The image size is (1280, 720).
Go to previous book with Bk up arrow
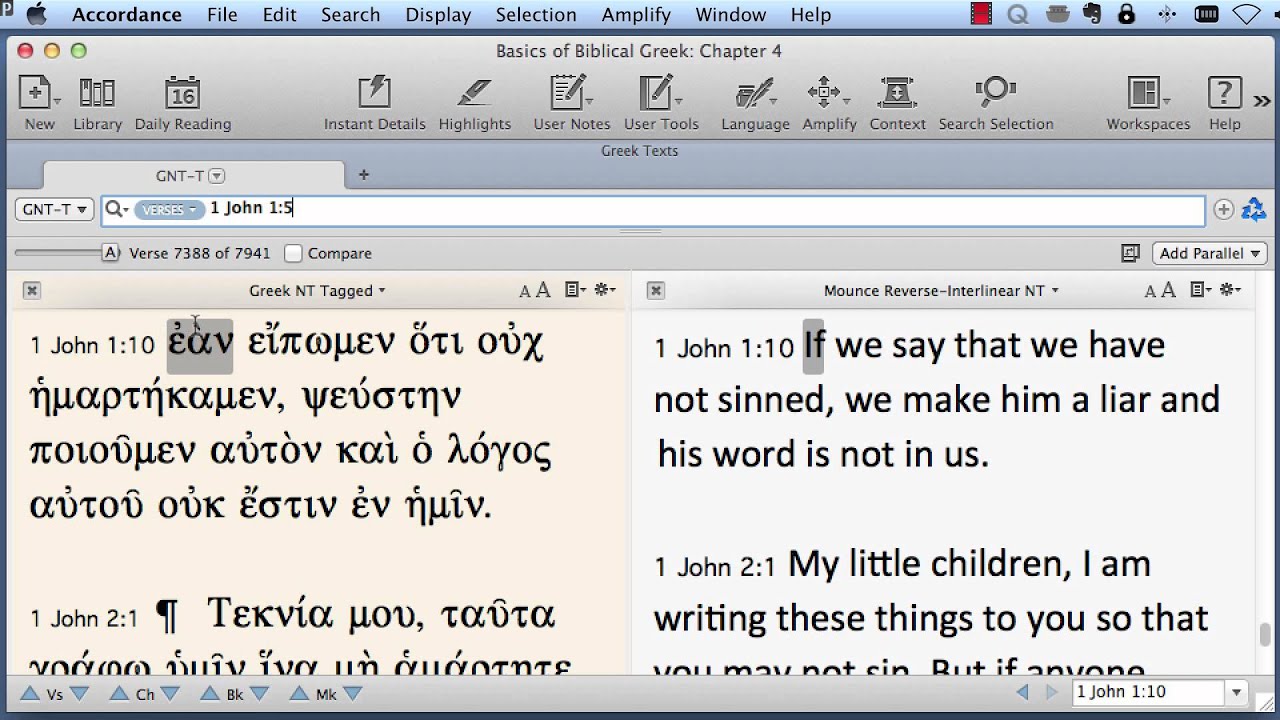210,694
